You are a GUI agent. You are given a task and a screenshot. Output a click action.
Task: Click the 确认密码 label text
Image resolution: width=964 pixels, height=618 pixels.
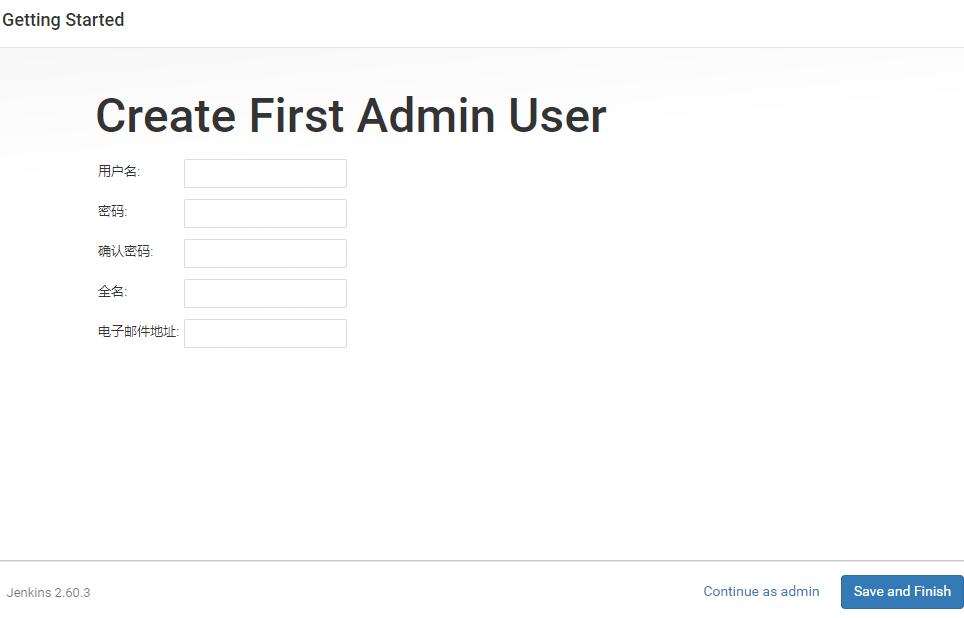(124, 251)
